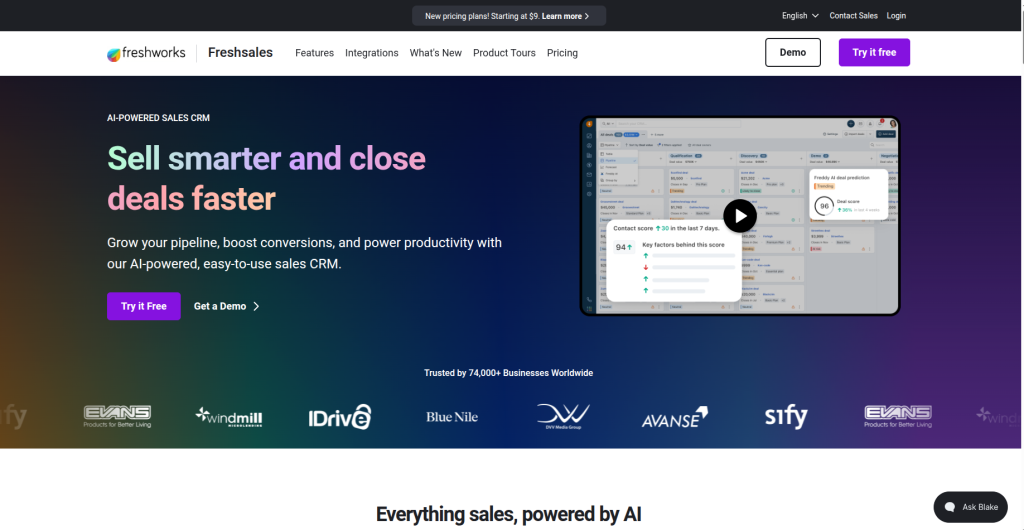1024x530 pixels.
Task: Click the Demo button in header
Action: click(x=793, y=52)
